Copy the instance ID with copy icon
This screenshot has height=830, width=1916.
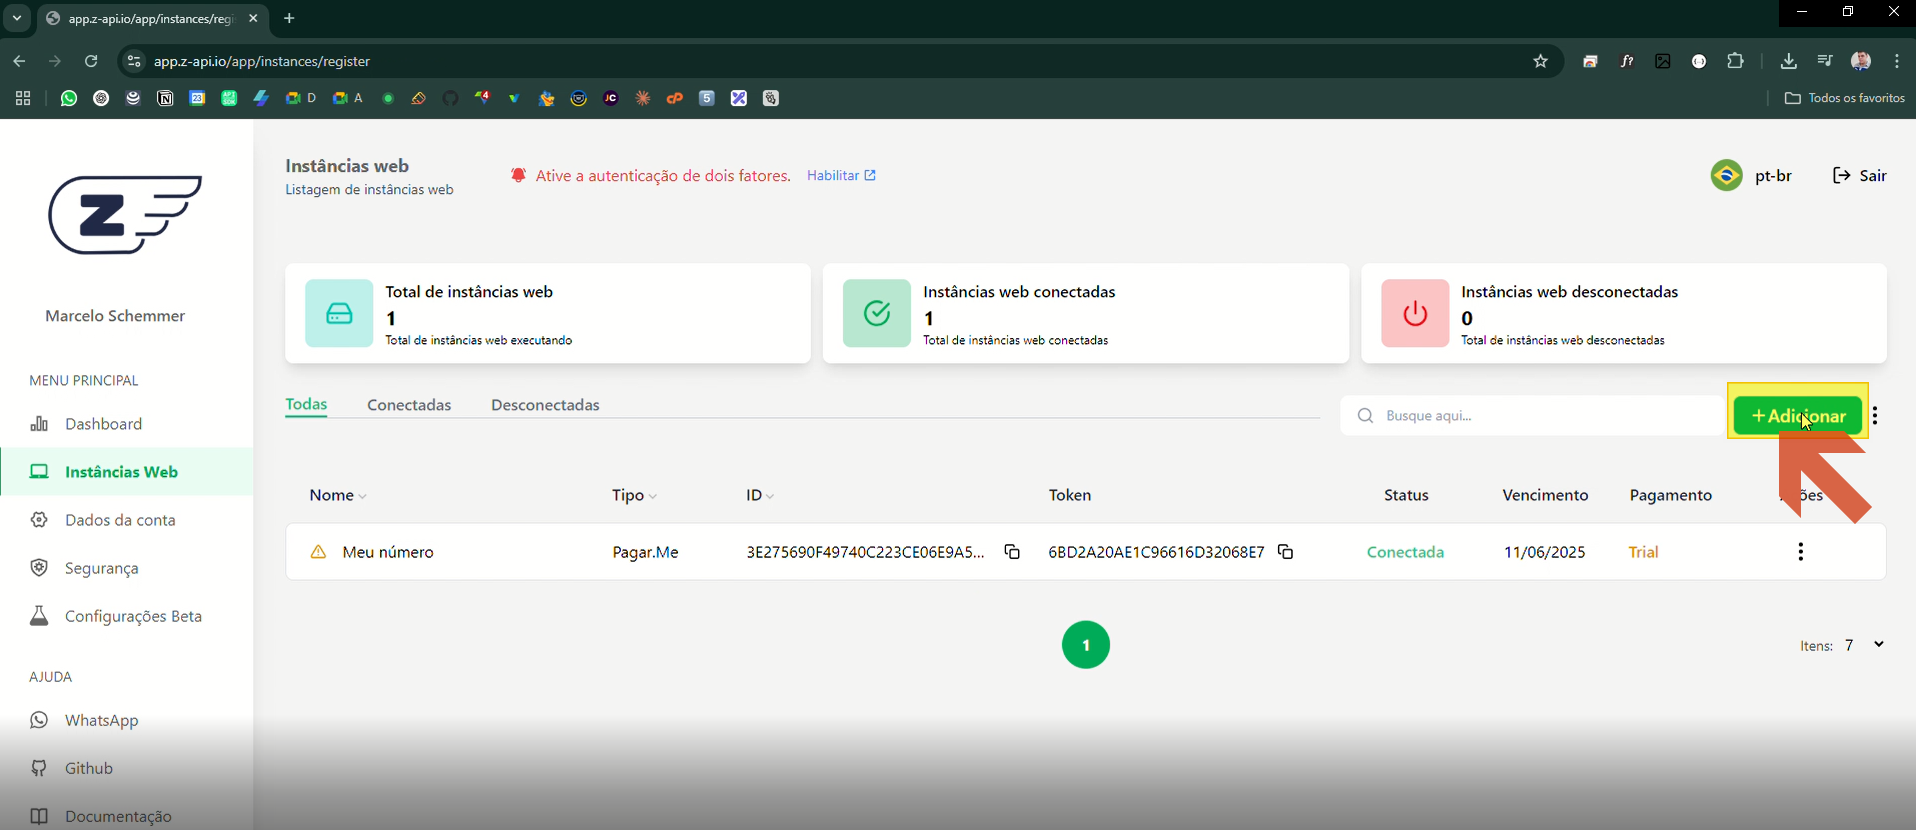(x=1012, y=552)
